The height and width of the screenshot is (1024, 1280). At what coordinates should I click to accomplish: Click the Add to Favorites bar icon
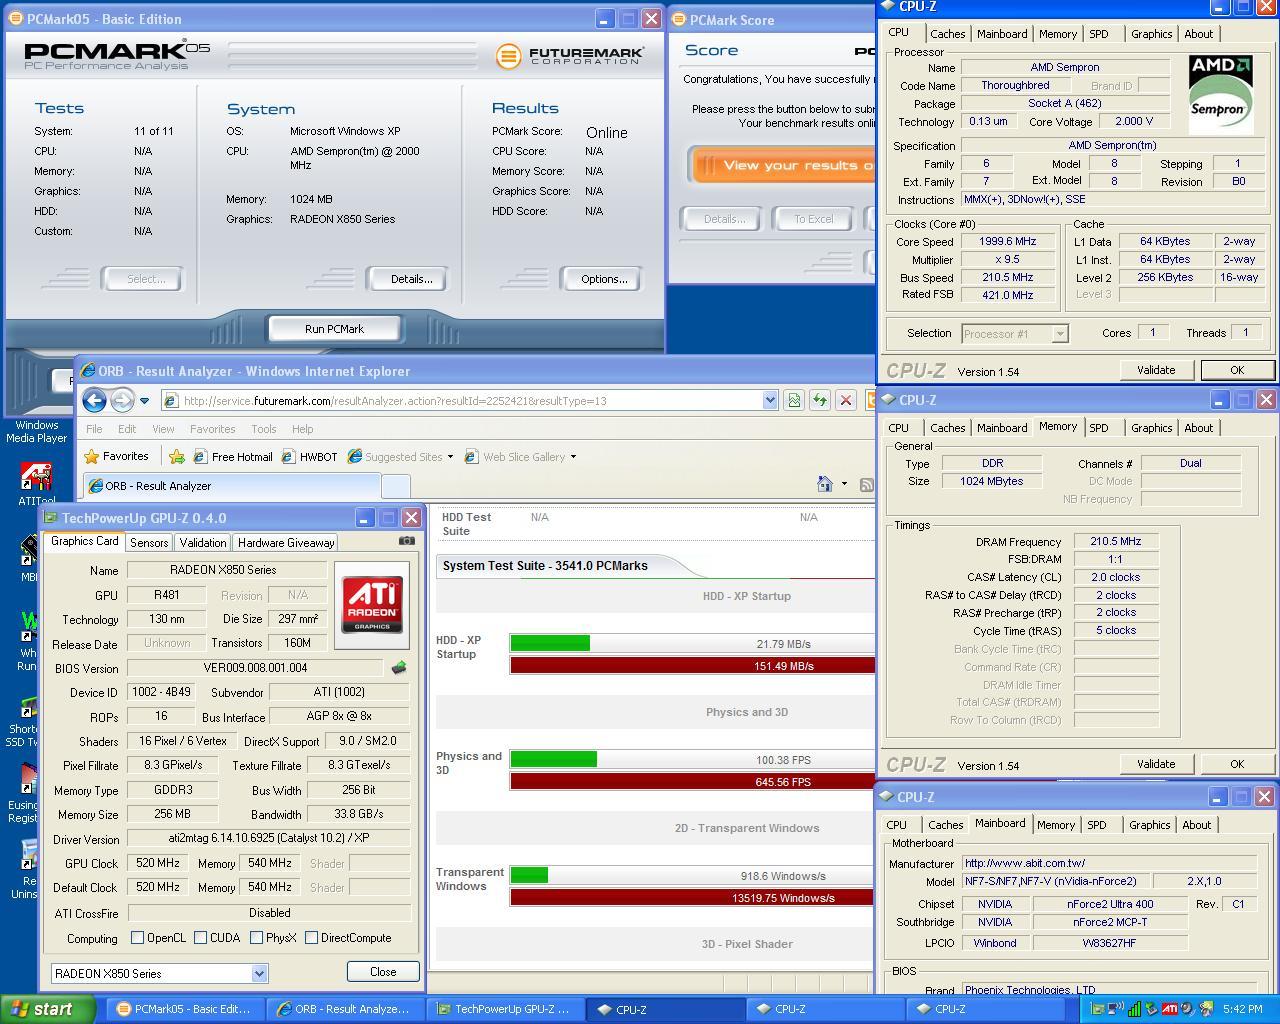click(x=177, y=456)
